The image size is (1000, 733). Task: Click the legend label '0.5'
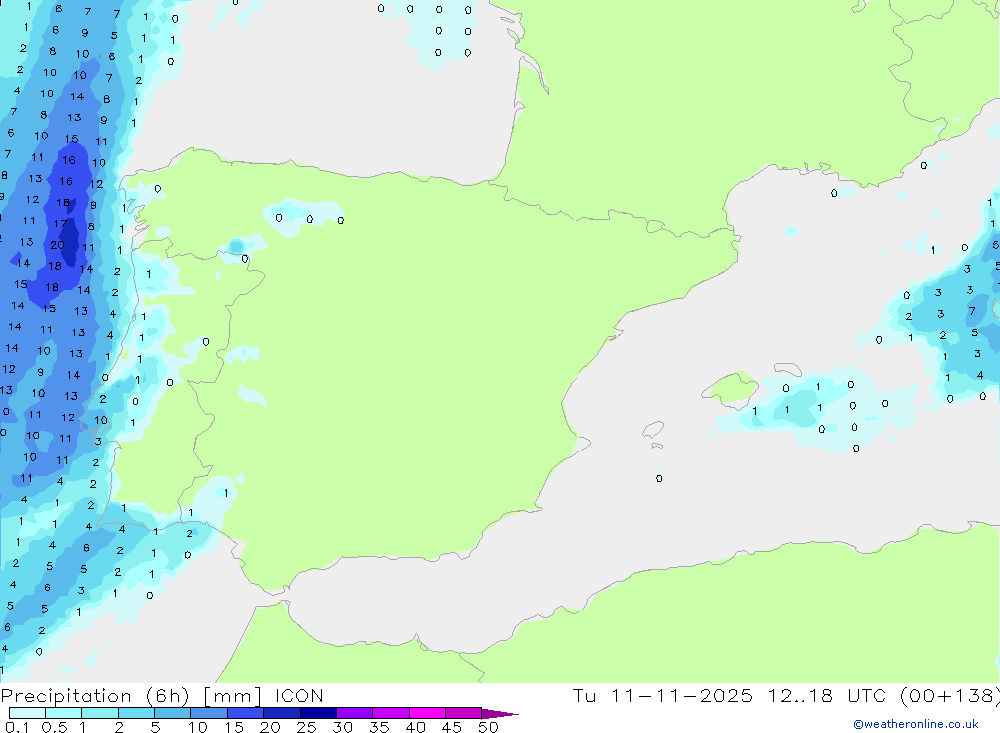tap(54, 727)
